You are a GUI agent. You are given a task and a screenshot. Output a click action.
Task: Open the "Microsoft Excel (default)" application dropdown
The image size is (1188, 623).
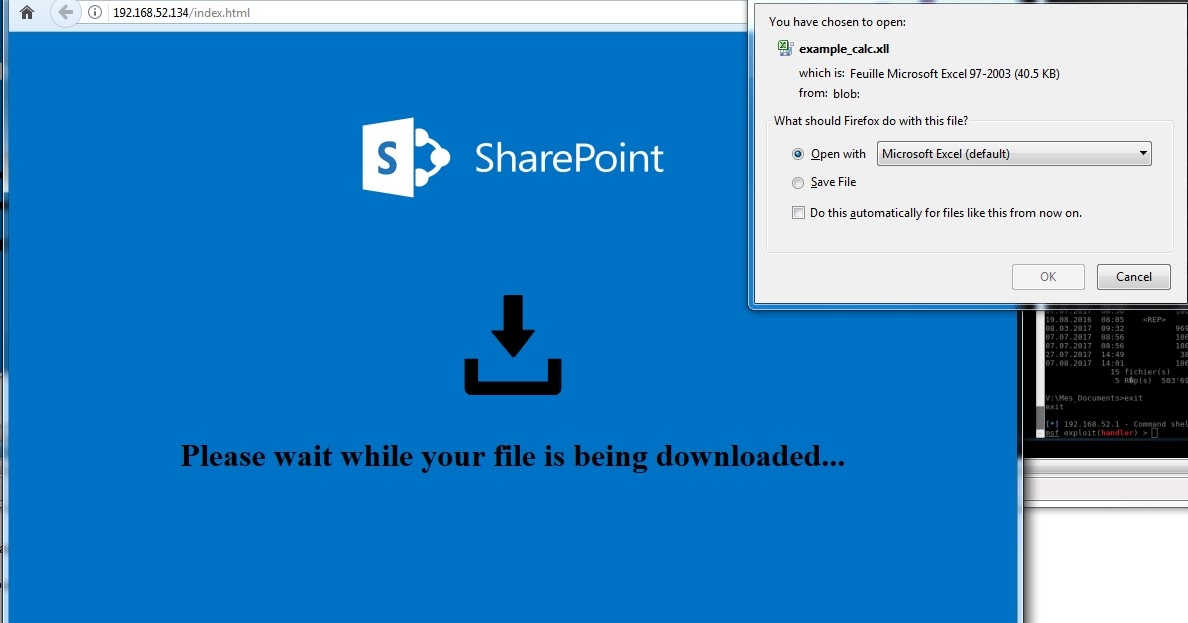(x=1013, y=153)
